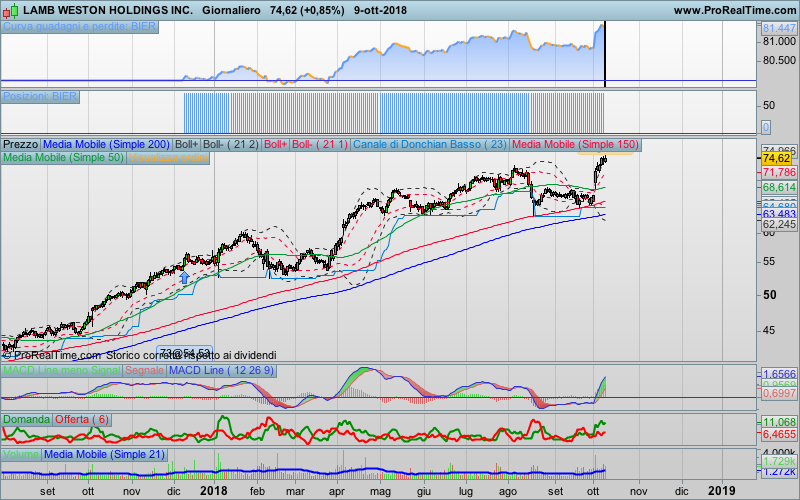This screenshot has height=500, width=800.
Task: Click the 1.272k volume average tag
Action: coord(779,471)
